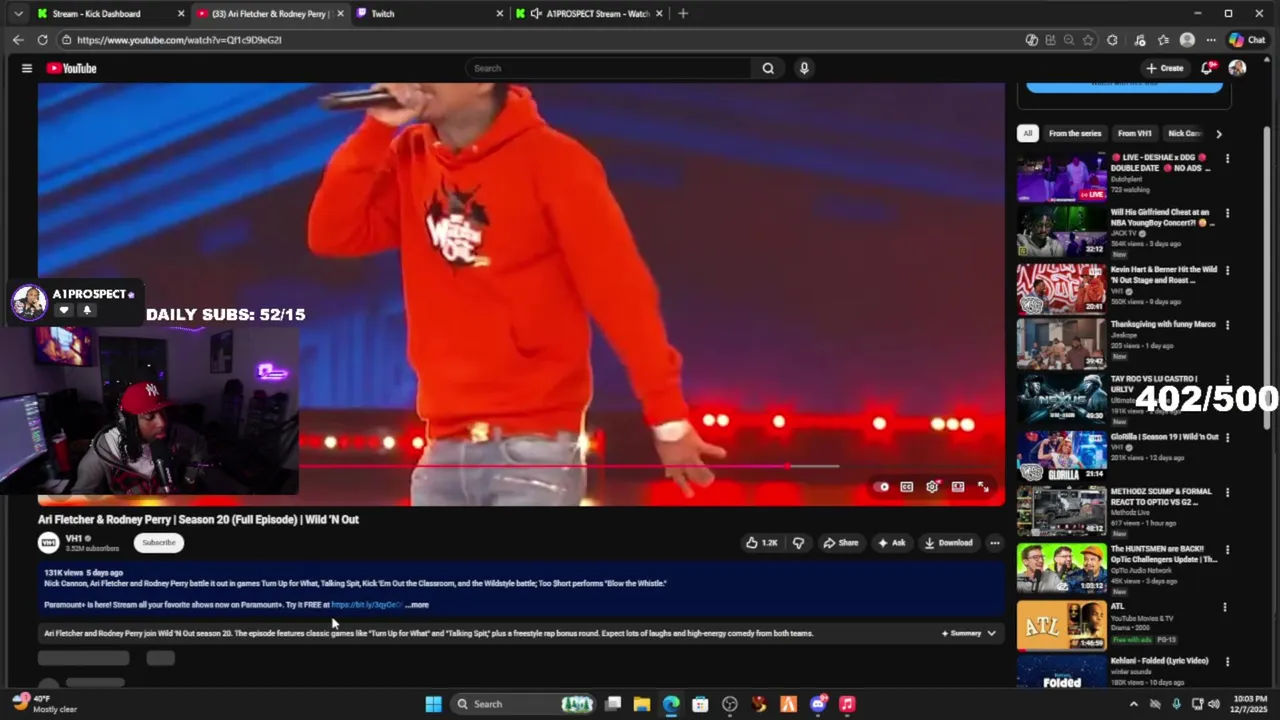Image resolution: width=1280 pixels, height=720 pixels.
Task: Share this video
Action: pyautogui.click(x=840, y=543)
